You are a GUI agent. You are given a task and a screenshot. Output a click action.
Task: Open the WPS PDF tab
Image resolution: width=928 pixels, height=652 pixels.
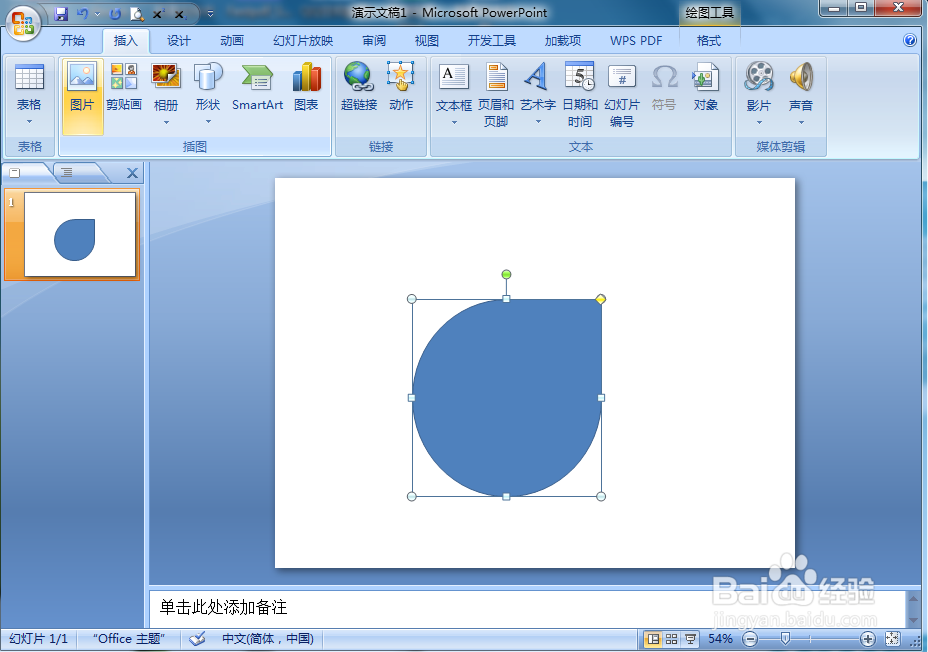pos(636,40)
